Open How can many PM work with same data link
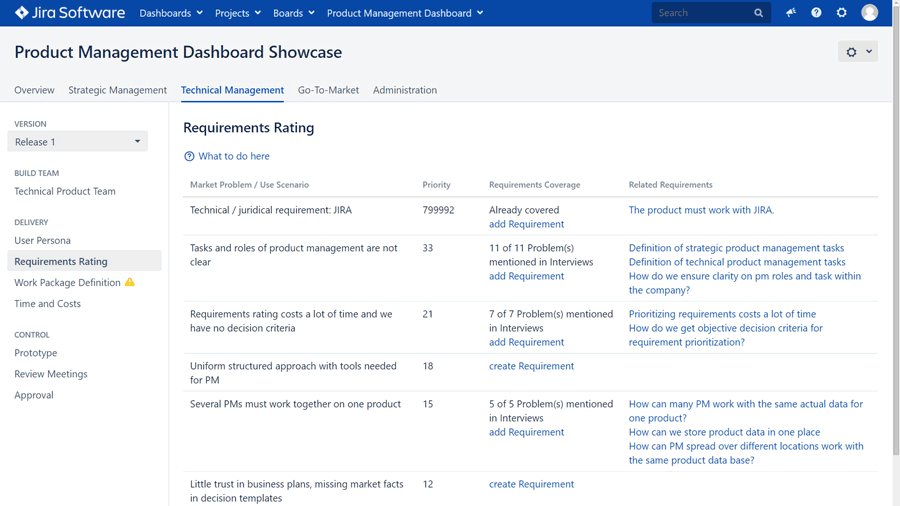The image size is (900, 506). [x=746, y=411]
